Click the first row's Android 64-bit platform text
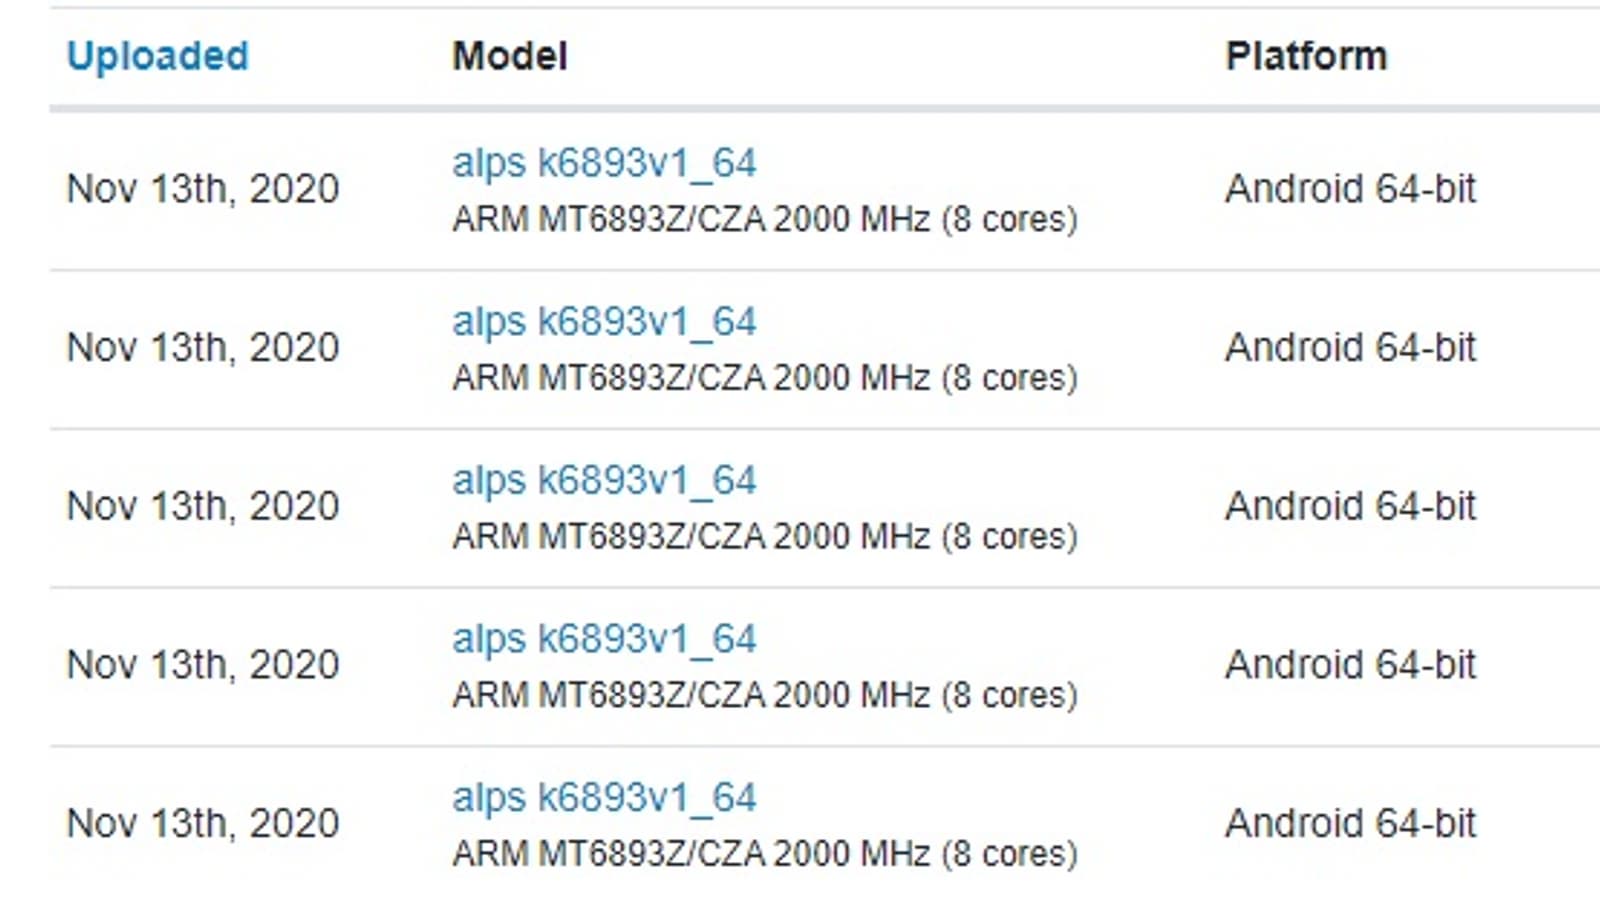The width and height of the screenshot is (1600, 900). (1350, 189)
